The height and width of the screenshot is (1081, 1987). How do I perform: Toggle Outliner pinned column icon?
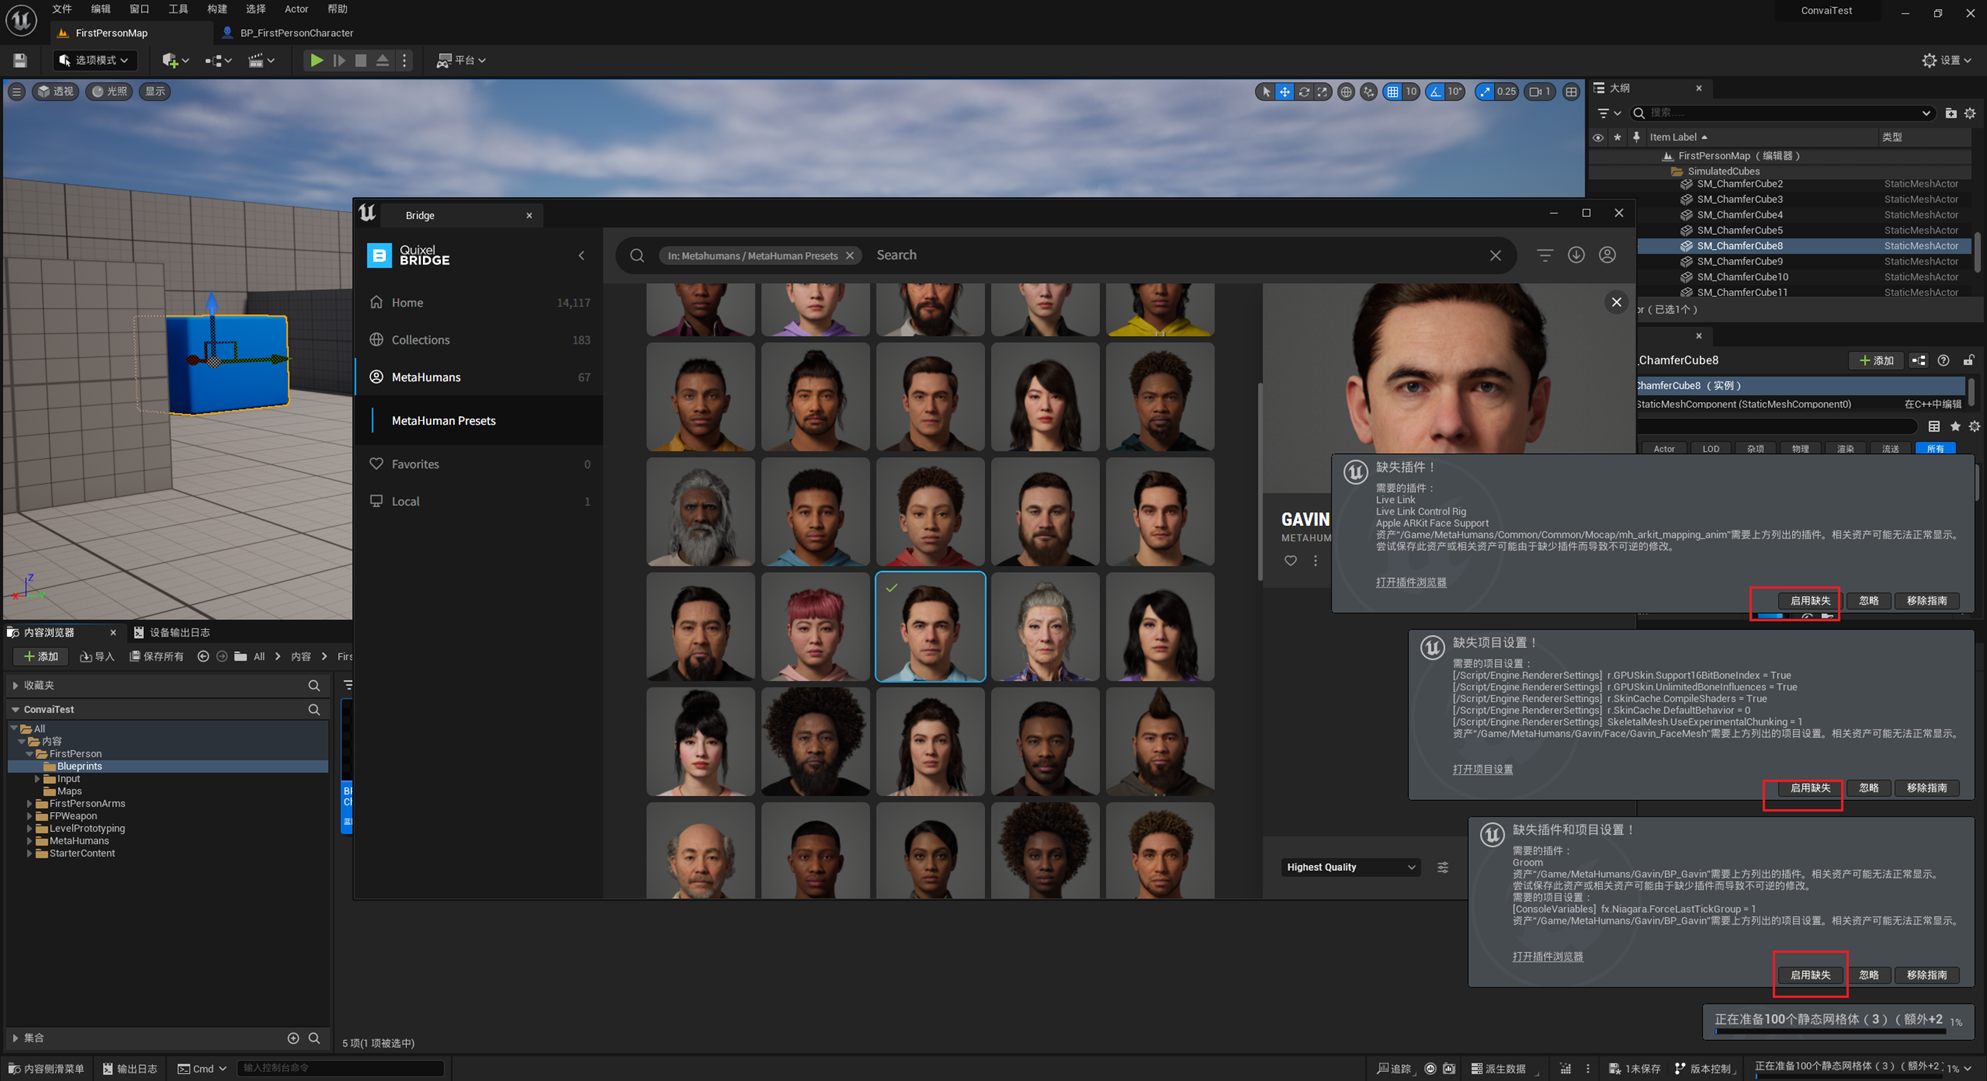coord(1637,137)
